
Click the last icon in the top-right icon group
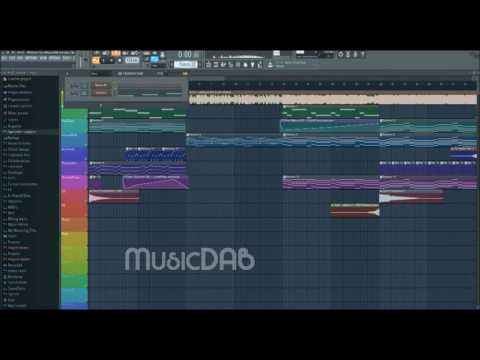tap(363, 54)
